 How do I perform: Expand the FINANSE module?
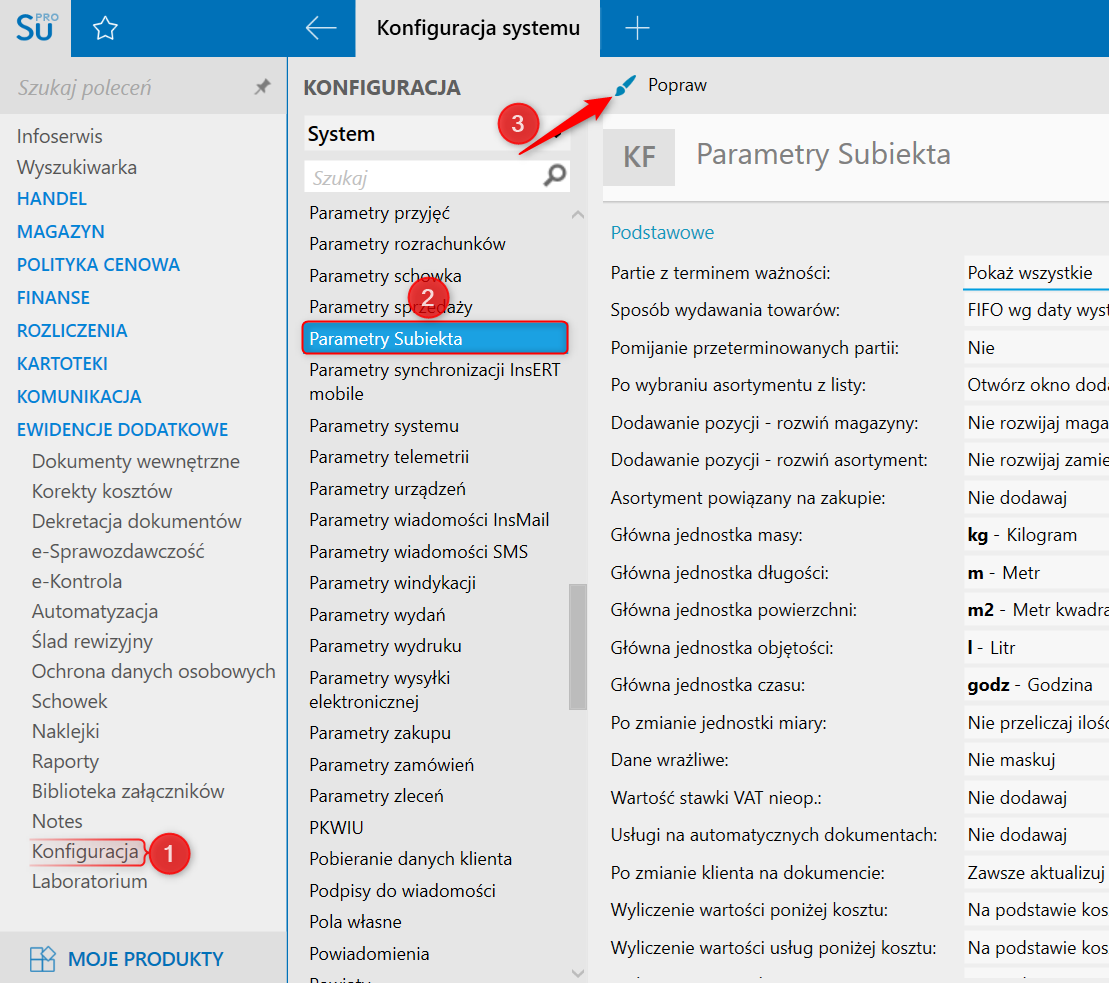[x=53, y=298]
